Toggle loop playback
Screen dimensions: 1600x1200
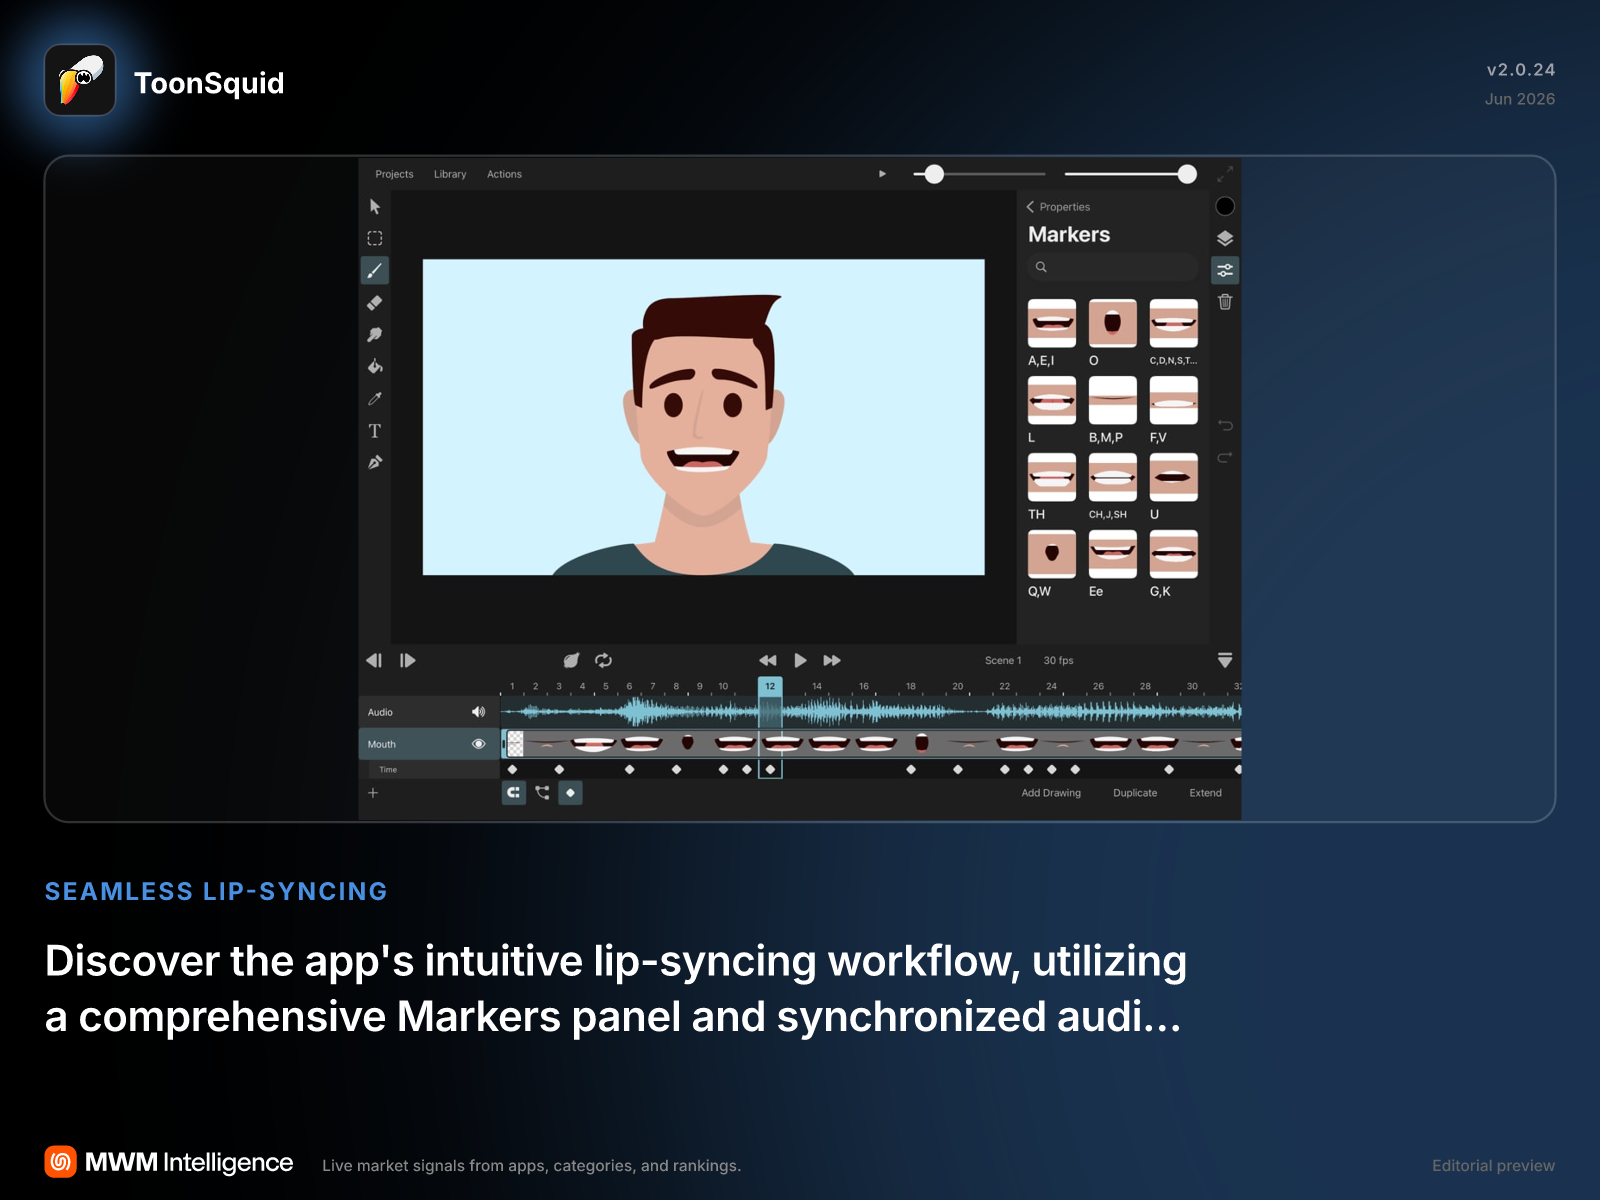point(603,660)
